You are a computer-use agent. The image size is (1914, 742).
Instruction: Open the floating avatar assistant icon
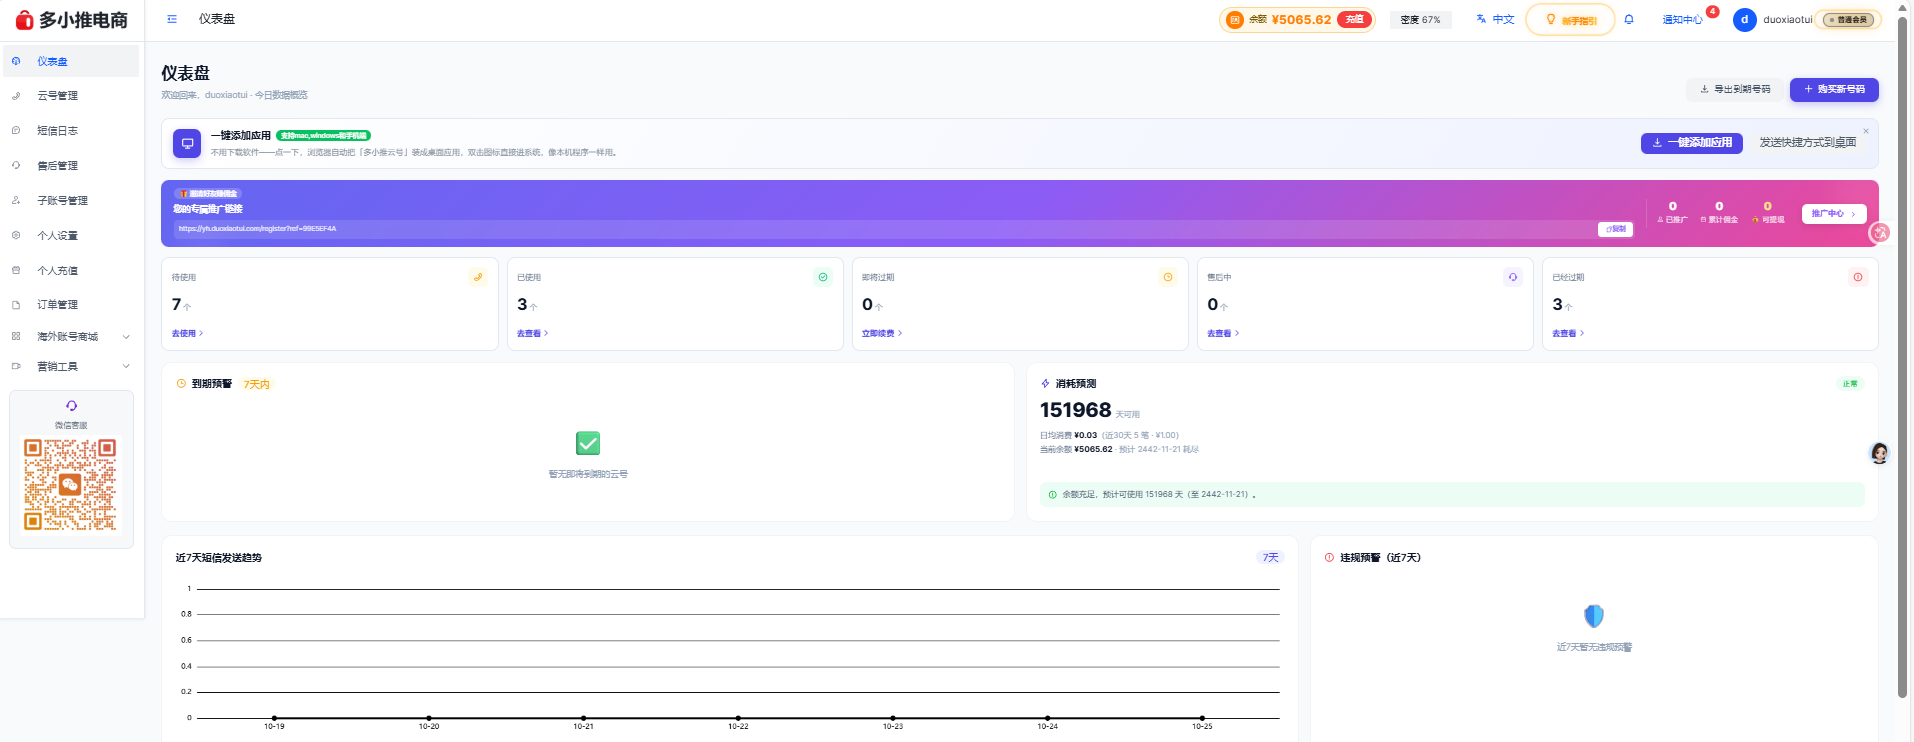point(1880,453)
